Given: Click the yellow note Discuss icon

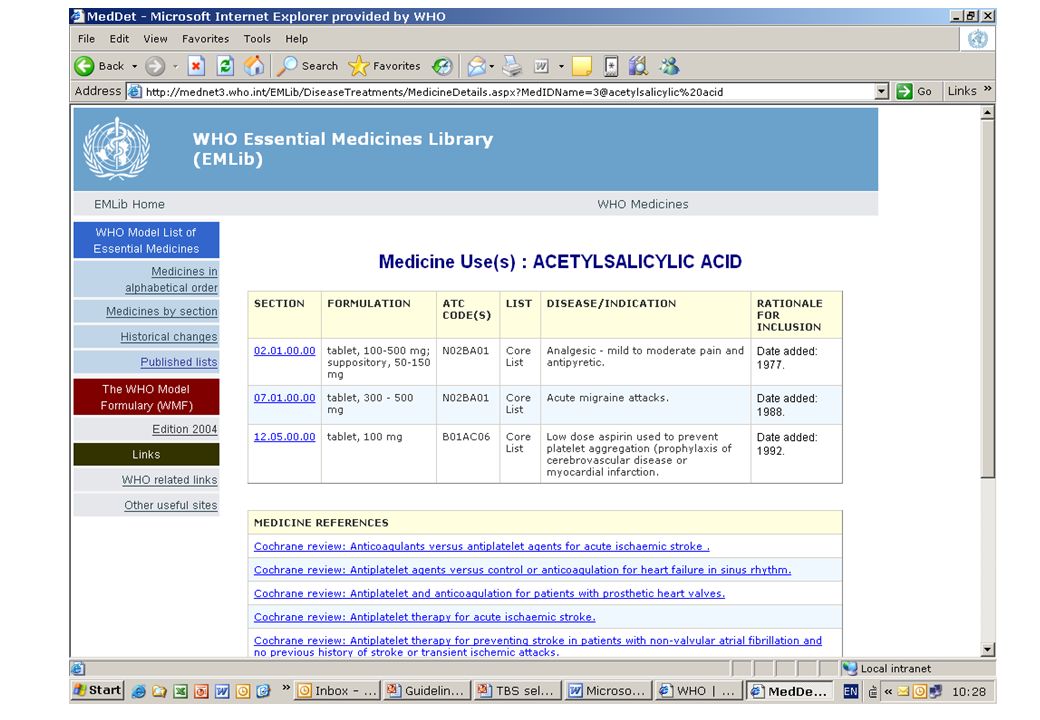Looking at the screenshot, I should point(582,66).
